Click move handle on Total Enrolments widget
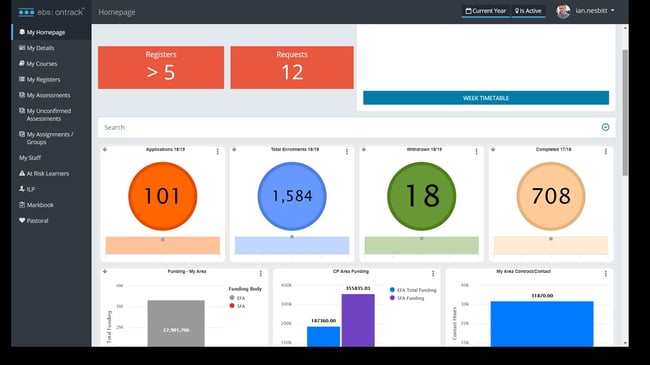 tap(234, 149)
